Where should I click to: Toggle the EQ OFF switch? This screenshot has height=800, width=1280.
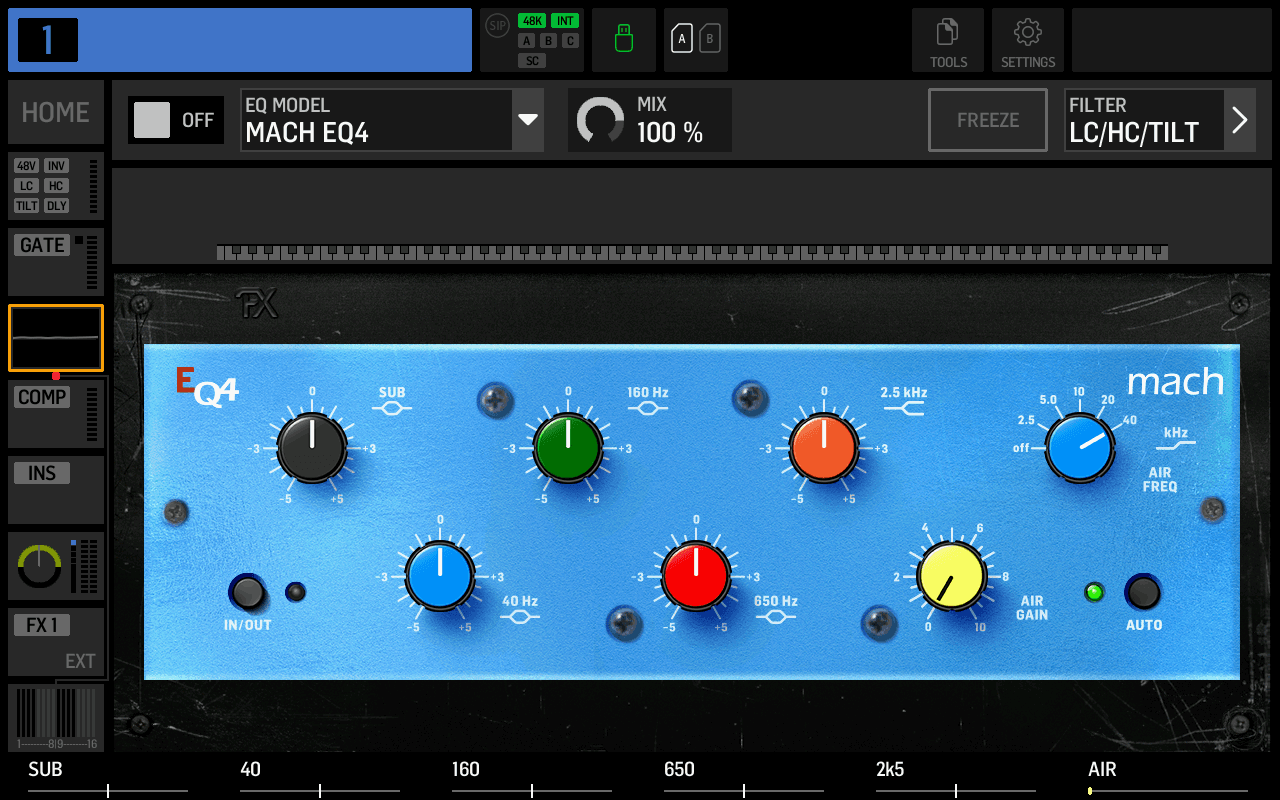click(176, 120)
